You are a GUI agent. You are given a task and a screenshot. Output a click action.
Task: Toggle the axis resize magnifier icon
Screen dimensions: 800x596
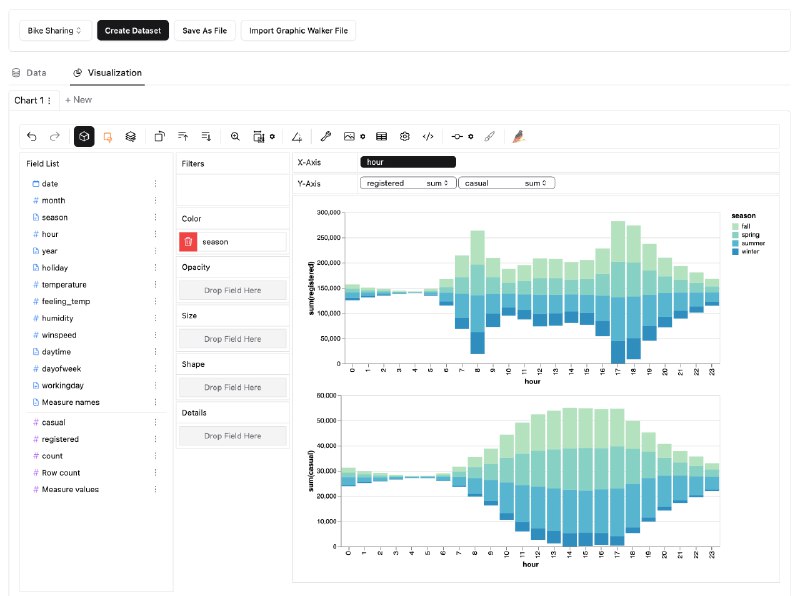235,136
